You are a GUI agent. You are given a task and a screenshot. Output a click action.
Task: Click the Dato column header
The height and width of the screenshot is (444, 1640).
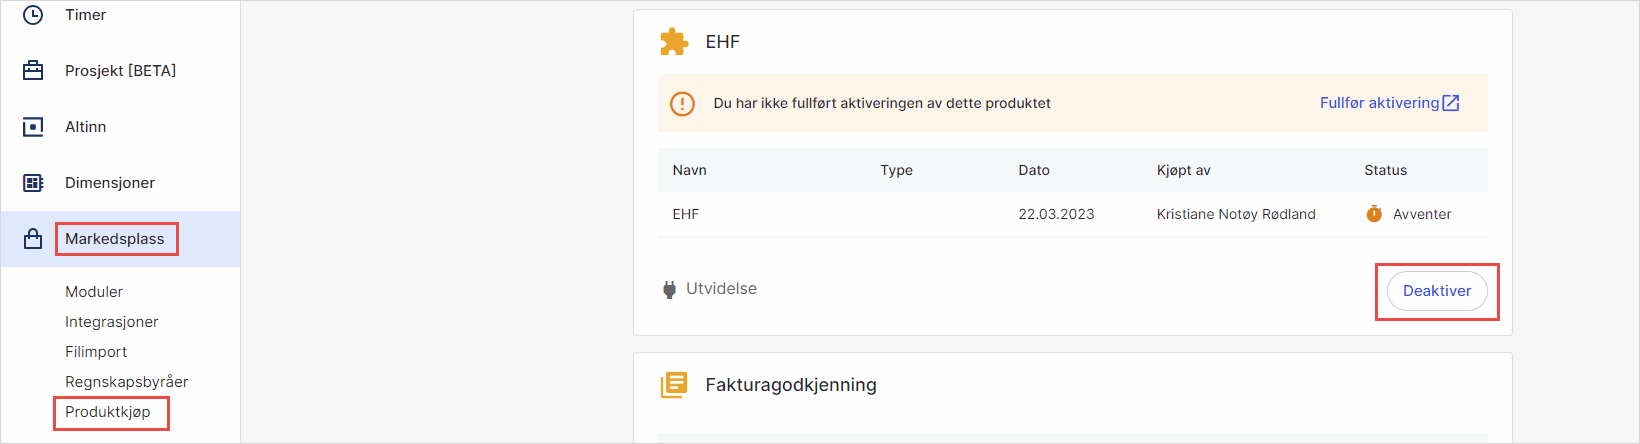pyautogui.click(x=1034, y=170)
